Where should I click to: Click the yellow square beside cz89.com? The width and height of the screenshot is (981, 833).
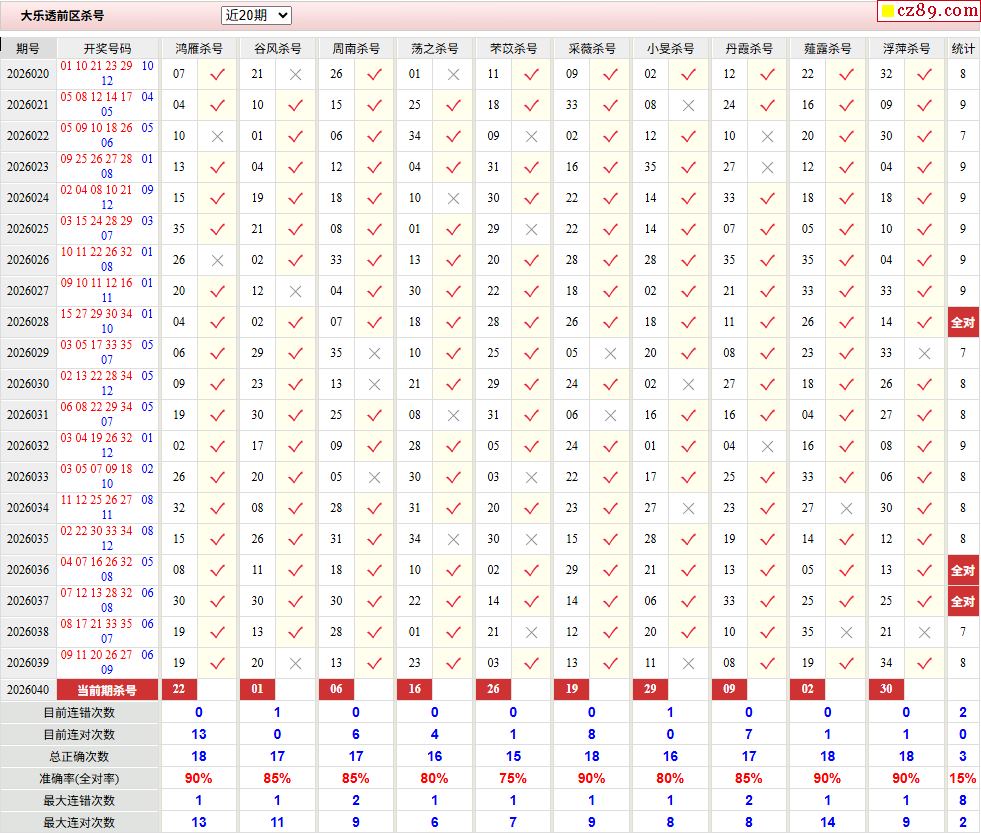pyautogui.click(x=886, y=12)
